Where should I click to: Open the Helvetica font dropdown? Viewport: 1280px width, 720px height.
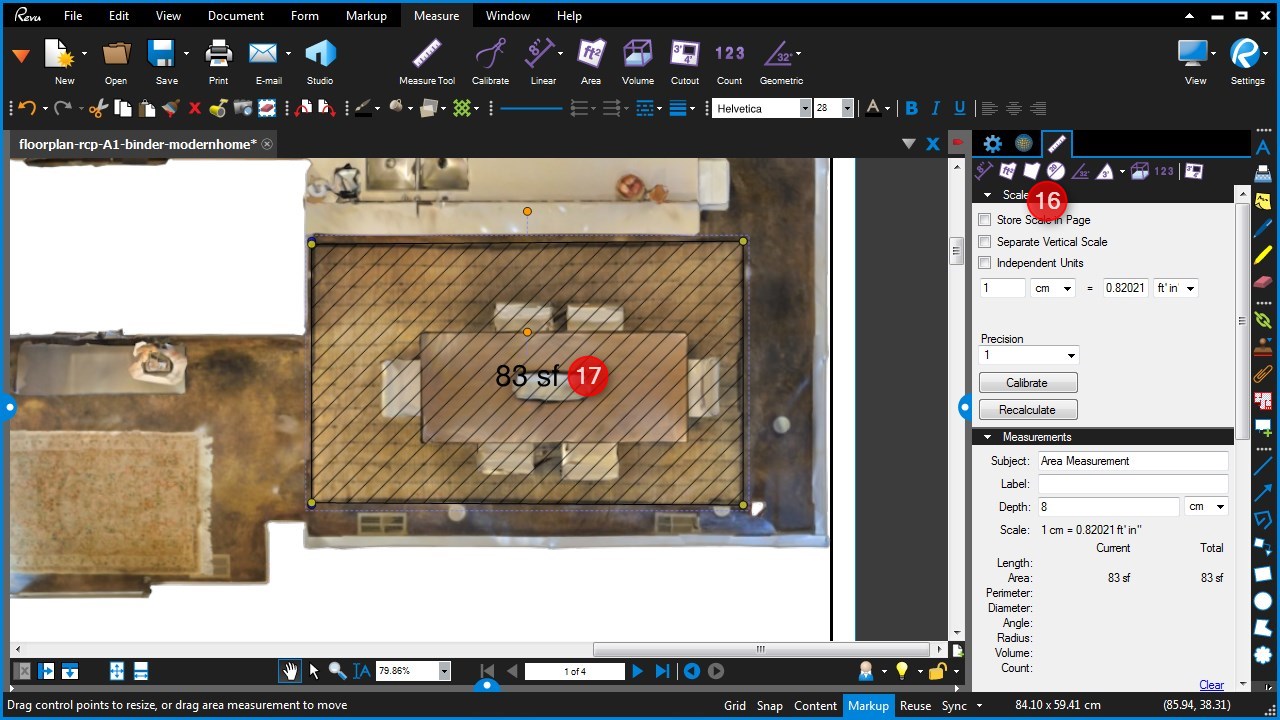pyautogui.click(x=805, y=108)
